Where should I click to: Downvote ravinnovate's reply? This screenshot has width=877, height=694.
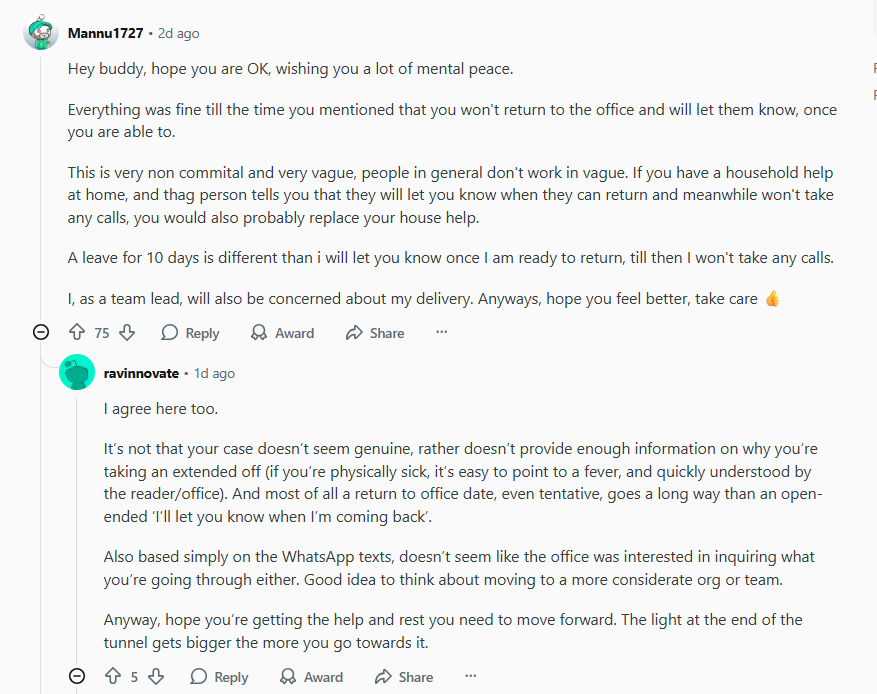[155, 677]
